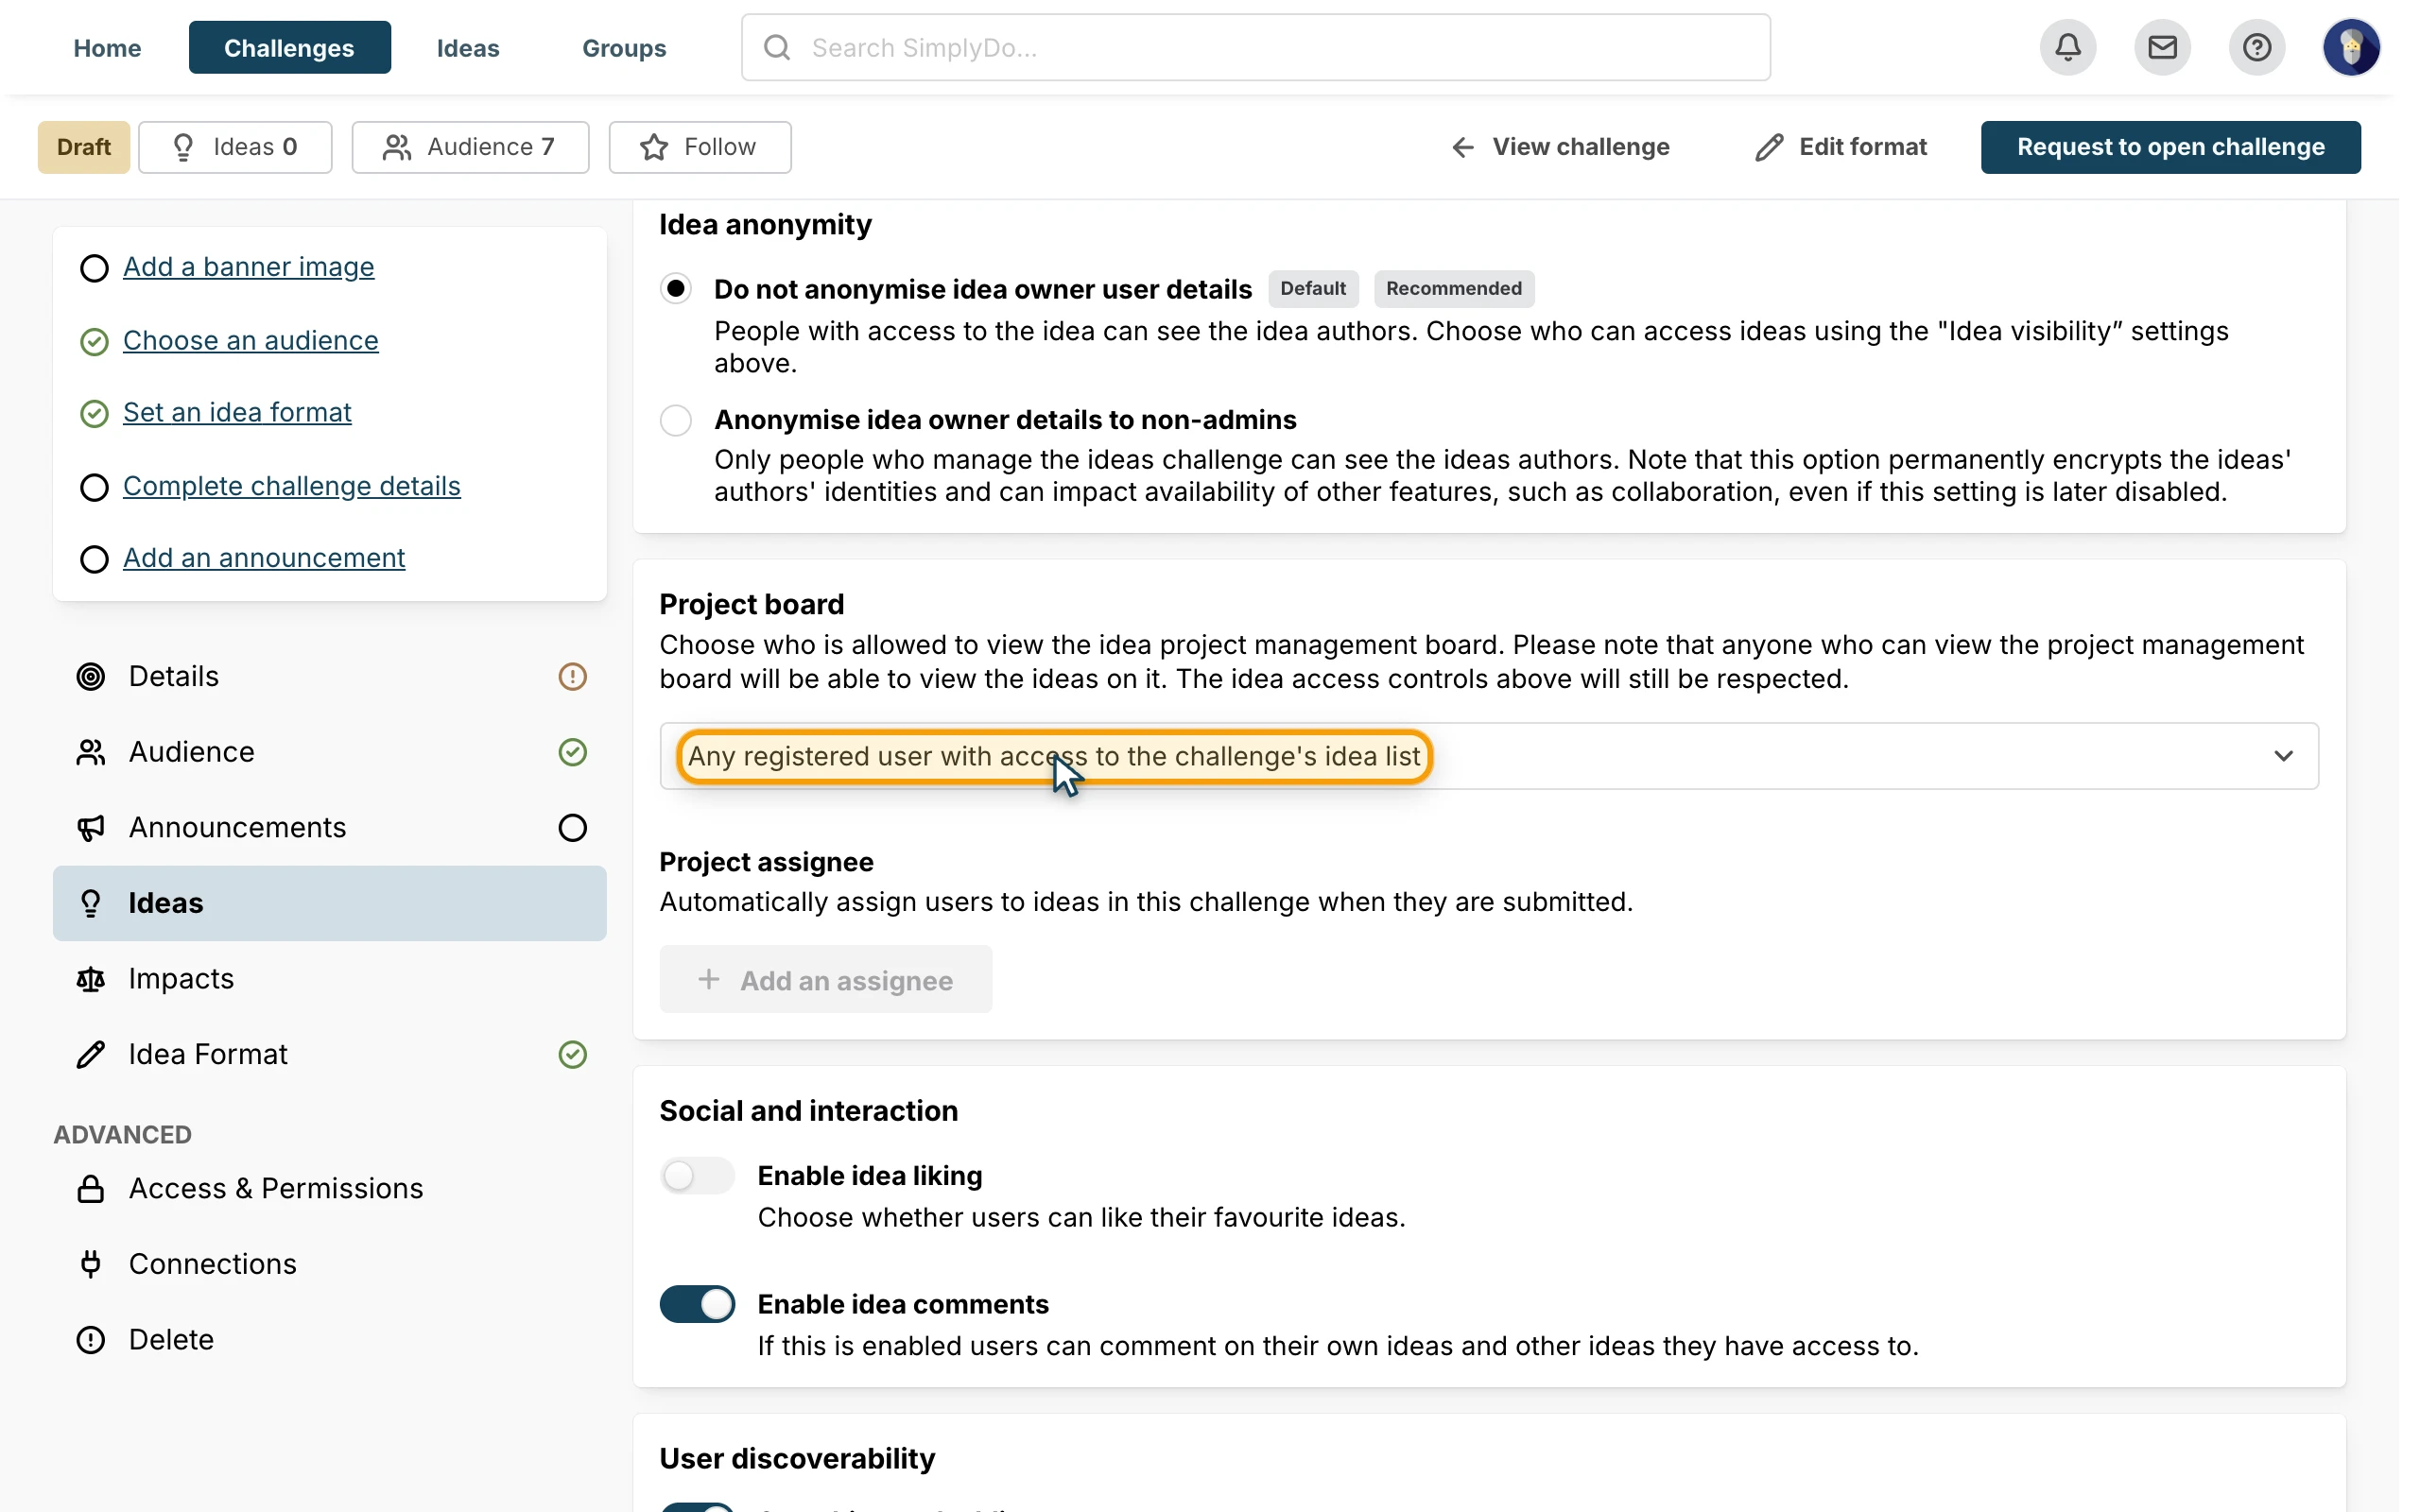Open the notifications bell icon
2420x1512 pixels.
click(2067, 47)
